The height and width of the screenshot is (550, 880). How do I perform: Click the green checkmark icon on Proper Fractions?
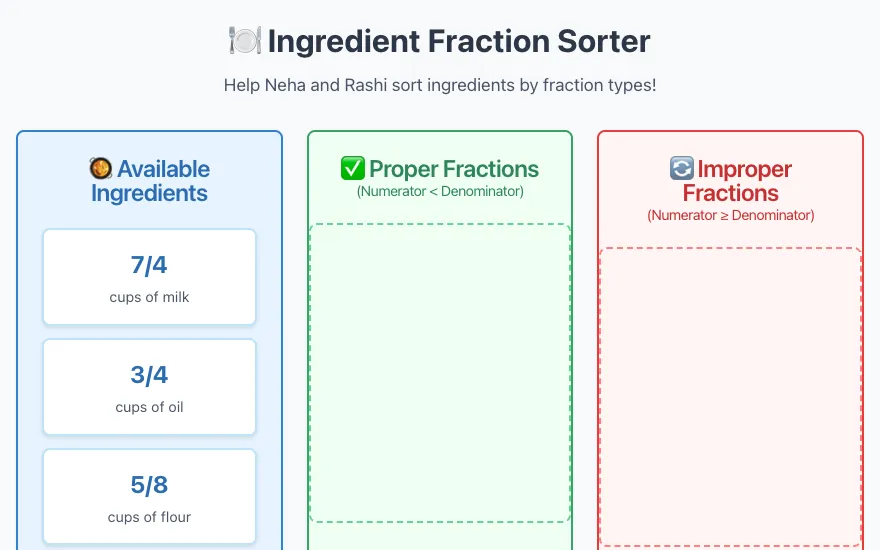(352, 168)
